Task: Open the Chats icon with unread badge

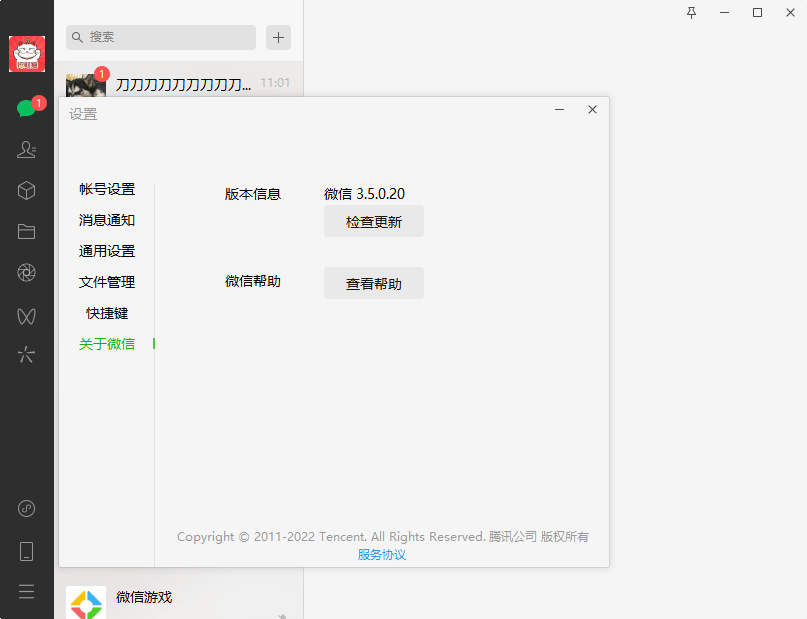Action: pos(27,108)
